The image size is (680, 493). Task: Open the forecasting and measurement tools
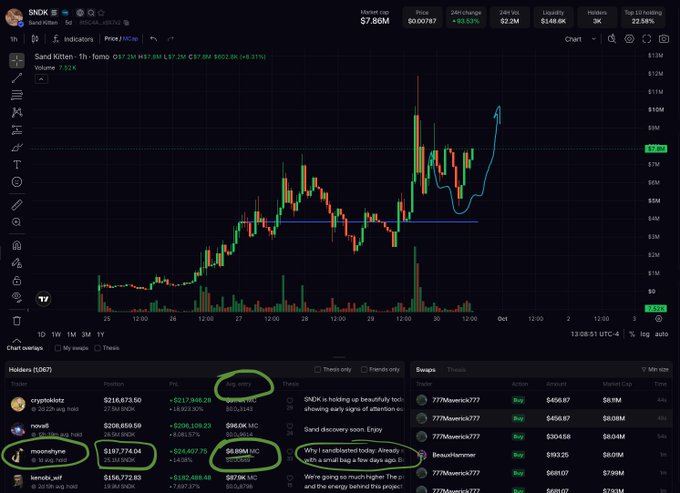[17, 130]
